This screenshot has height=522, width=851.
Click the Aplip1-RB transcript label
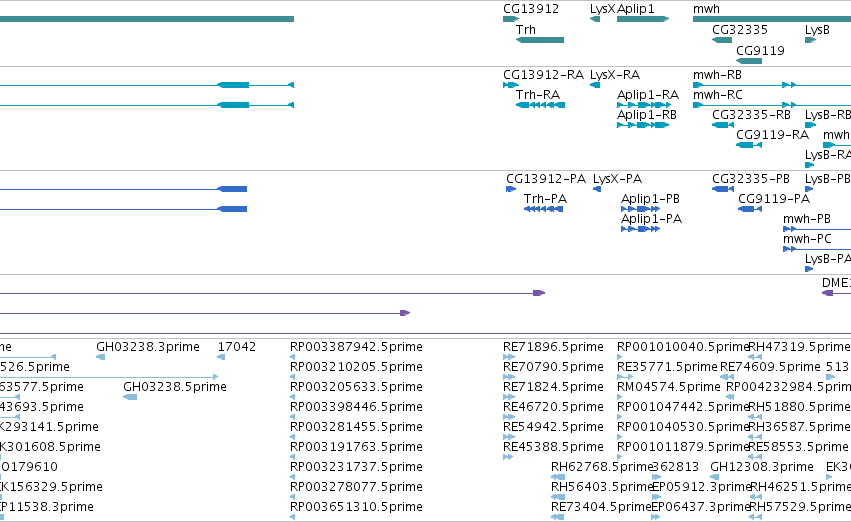pyautogui.click(x=646, y=114)
